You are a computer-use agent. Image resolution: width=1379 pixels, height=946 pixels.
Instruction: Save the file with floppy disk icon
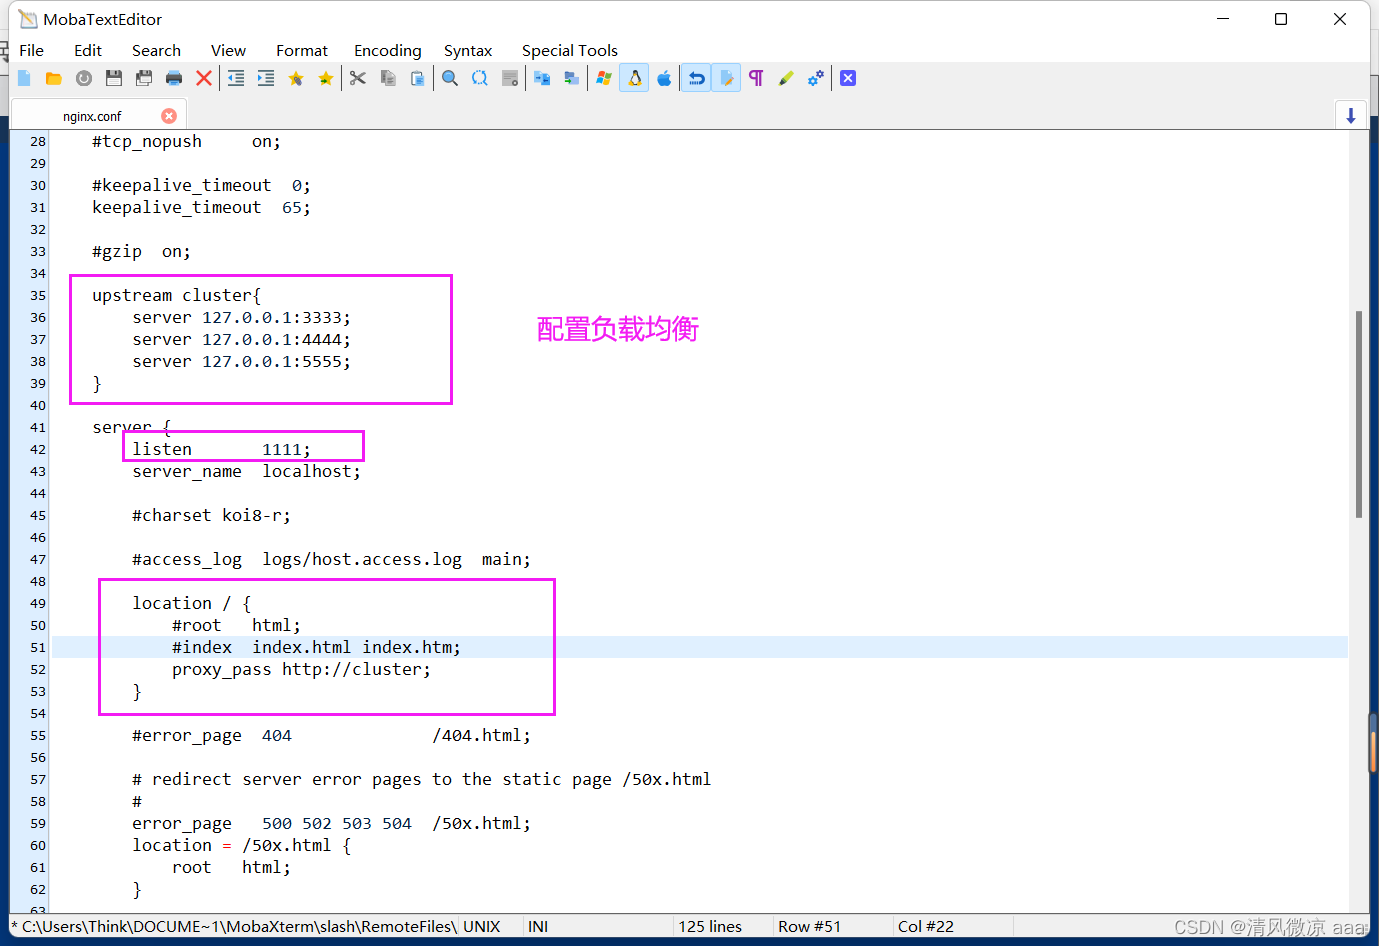coord(114,78)
